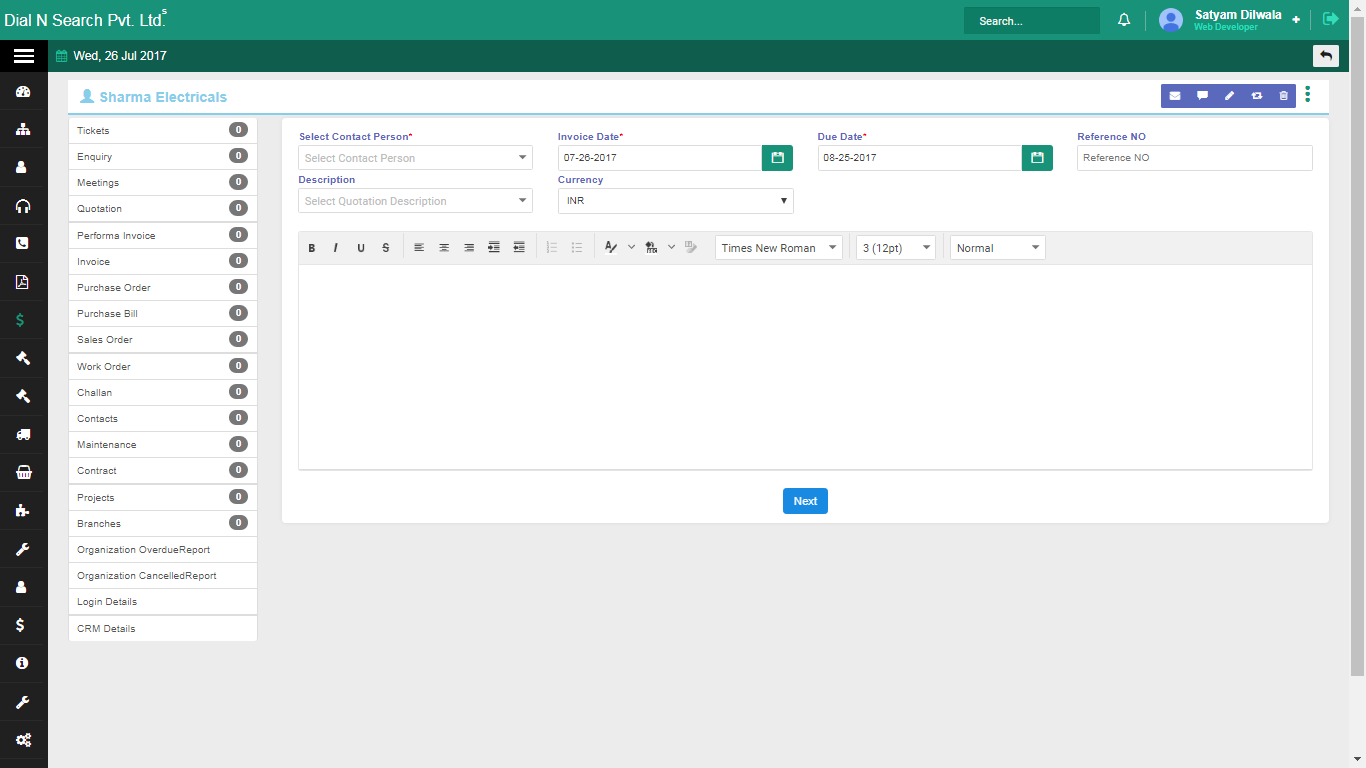The height and width of the screenshot is (768, 1366).
Task: Open the background color dropdown arrow
Action: 672,247
